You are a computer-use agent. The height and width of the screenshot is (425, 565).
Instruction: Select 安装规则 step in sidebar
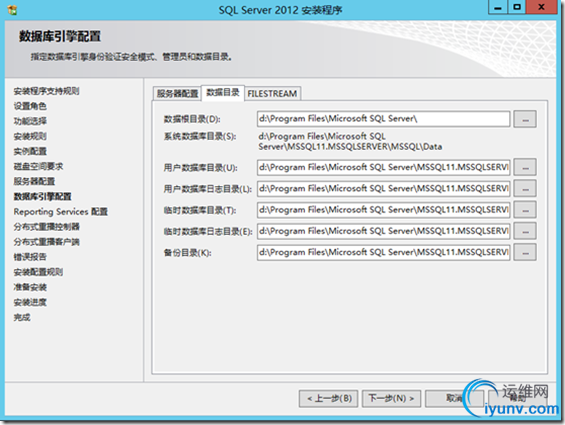[x=30, y=136]
